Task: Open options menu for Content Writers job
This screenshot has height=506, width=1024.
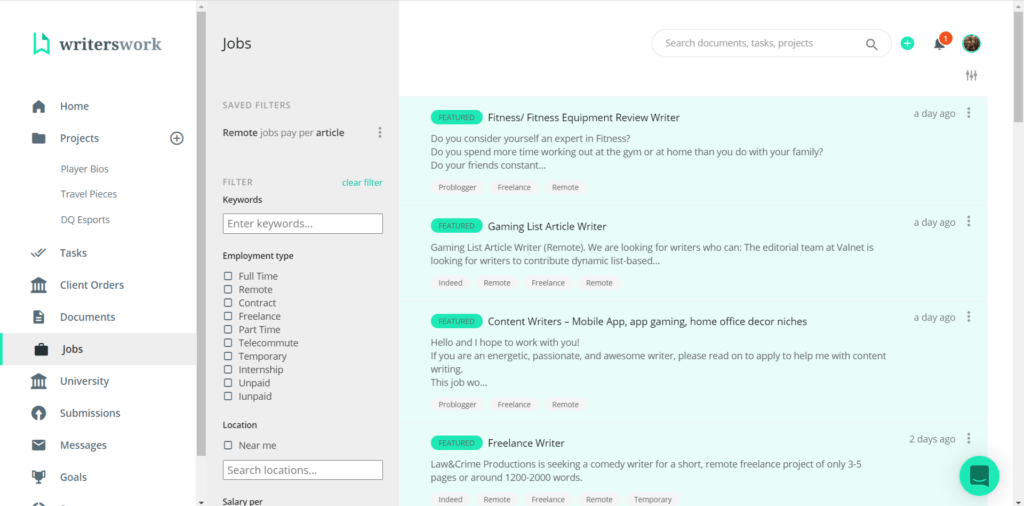Action: click(x=969, y=317)
